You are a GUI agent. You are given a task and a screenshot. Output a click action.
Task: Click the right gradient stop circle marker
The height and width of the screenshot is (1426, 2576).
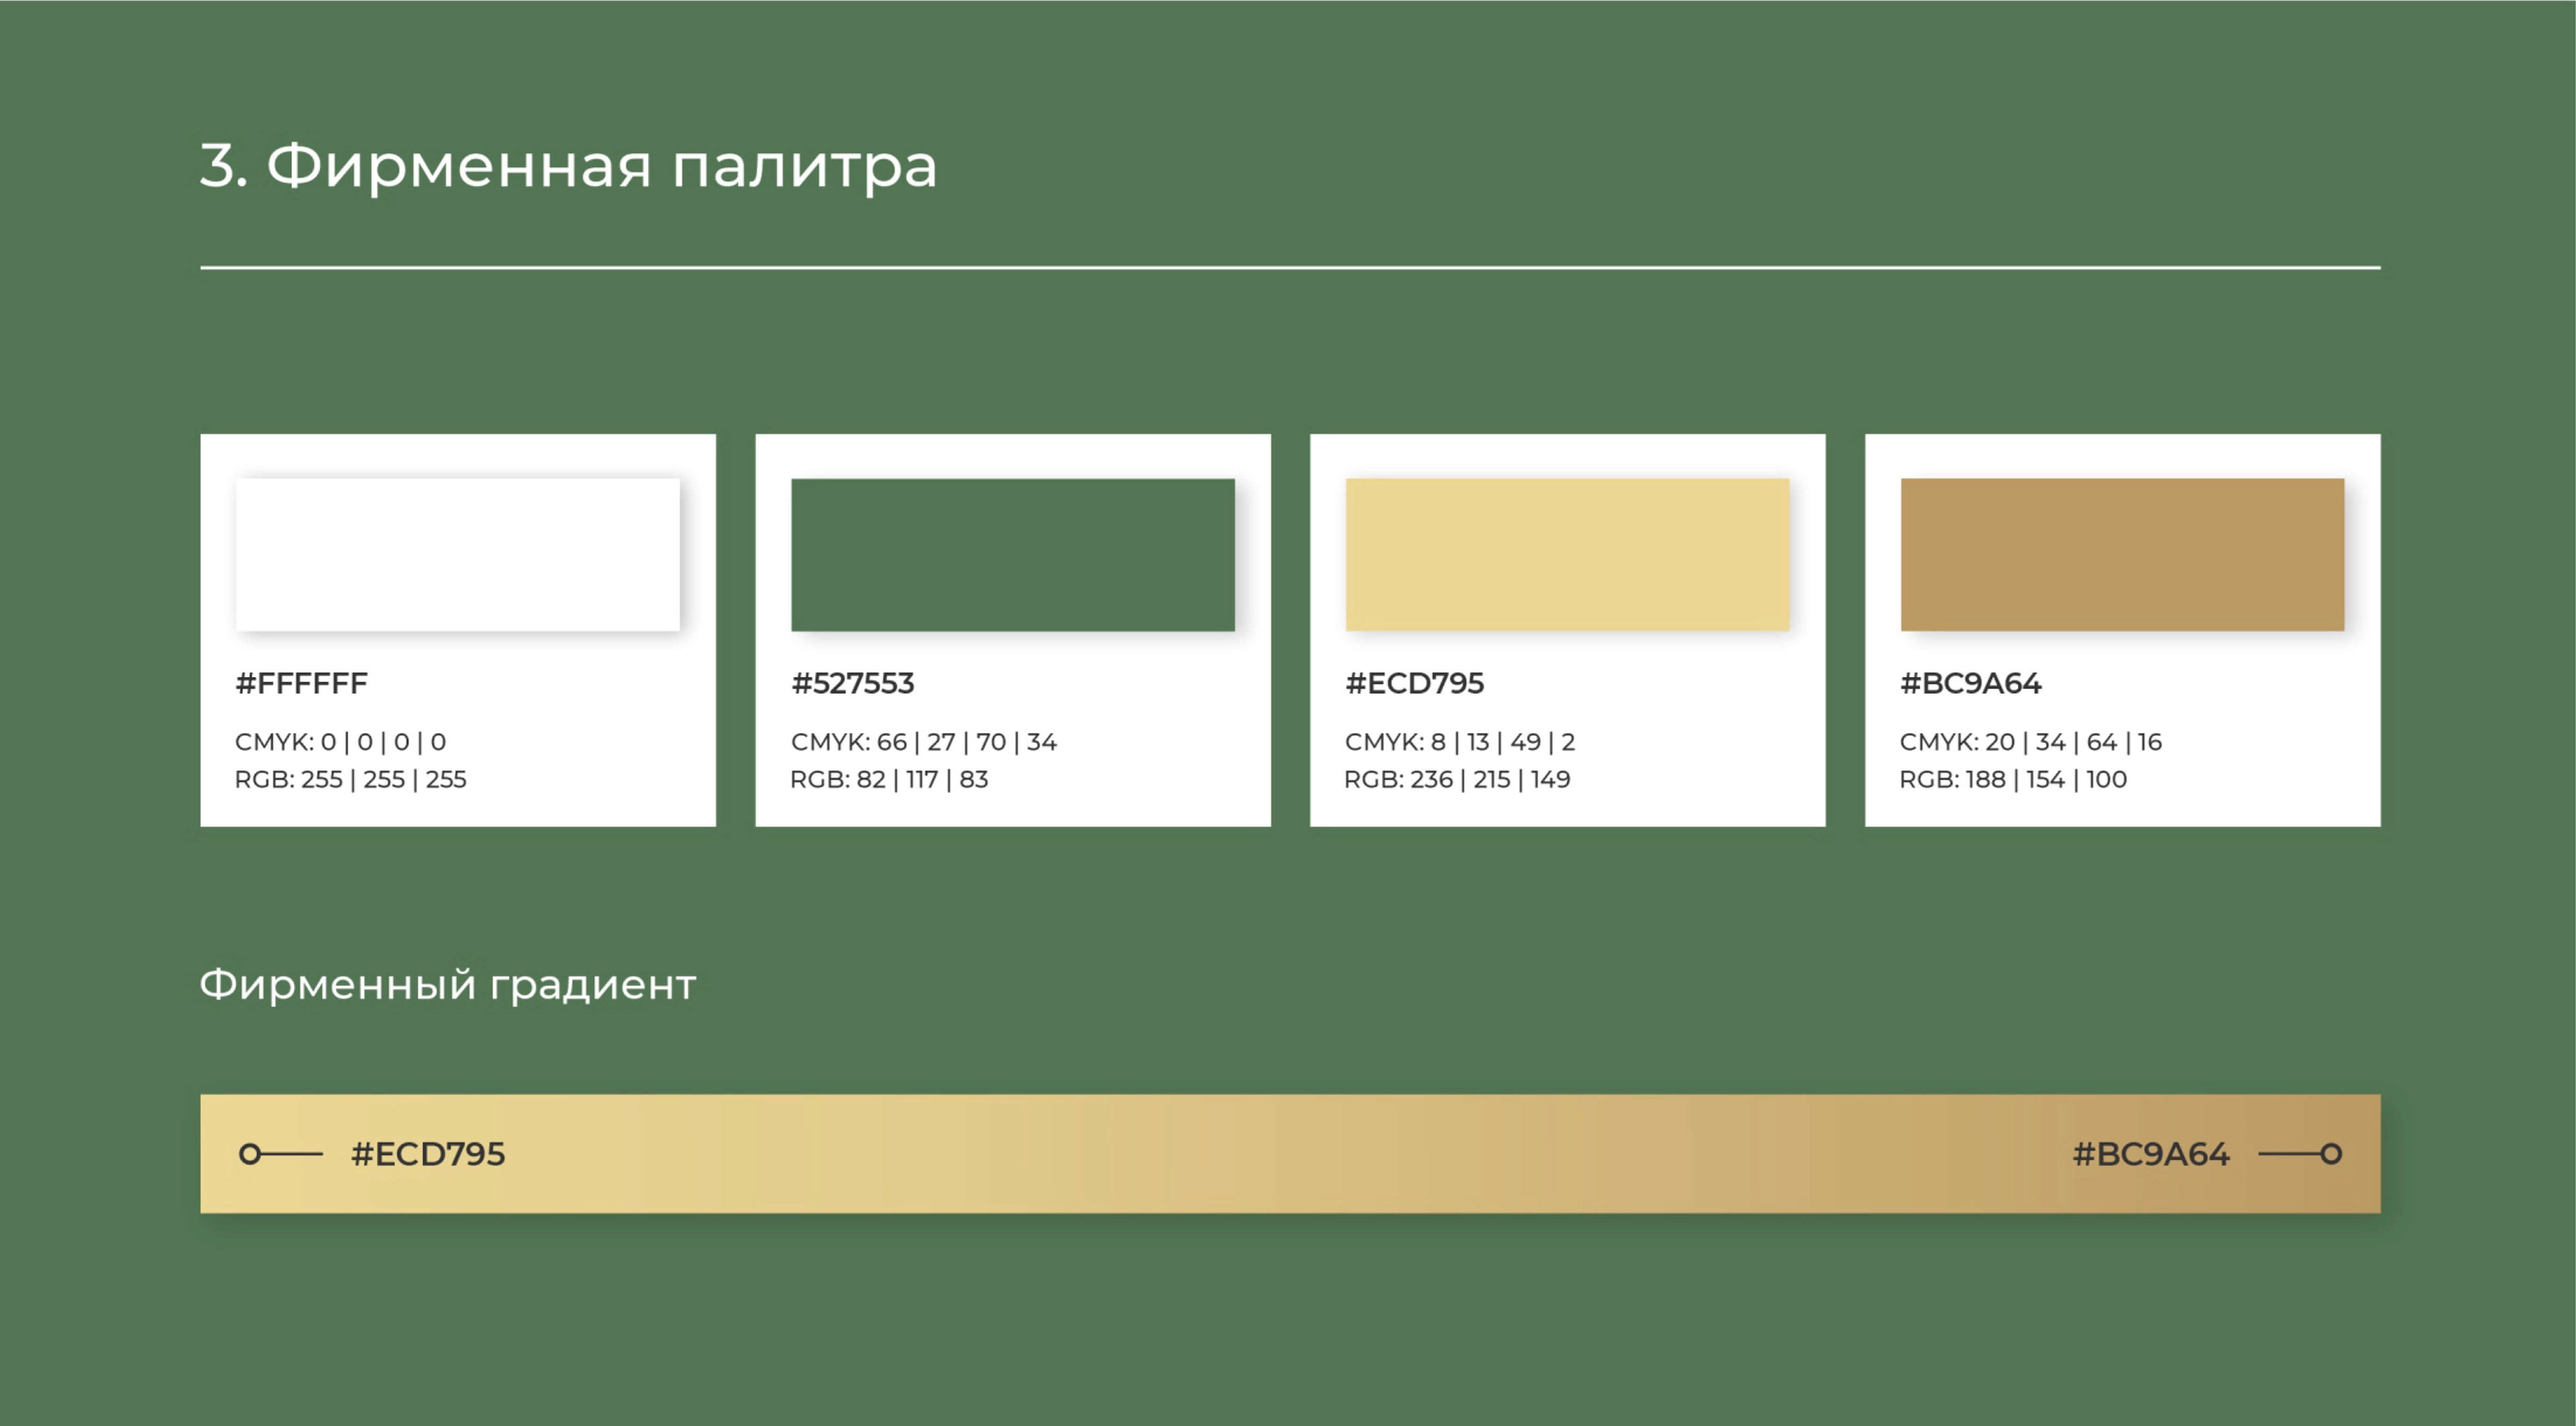click(2331, 1154)
